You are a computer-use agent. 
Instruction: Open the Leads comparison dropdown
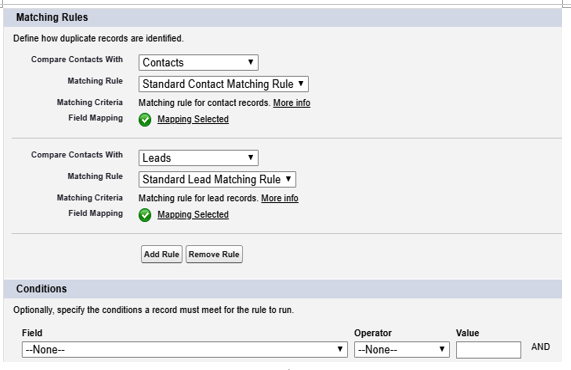(x=198, y=158)
